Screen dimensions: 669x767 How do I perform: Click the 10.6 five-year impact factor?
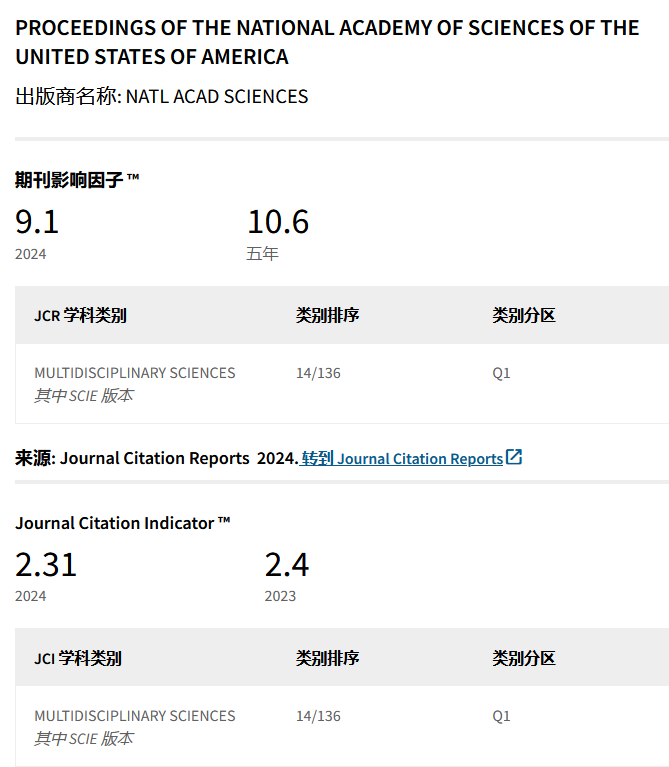[278, 221]
